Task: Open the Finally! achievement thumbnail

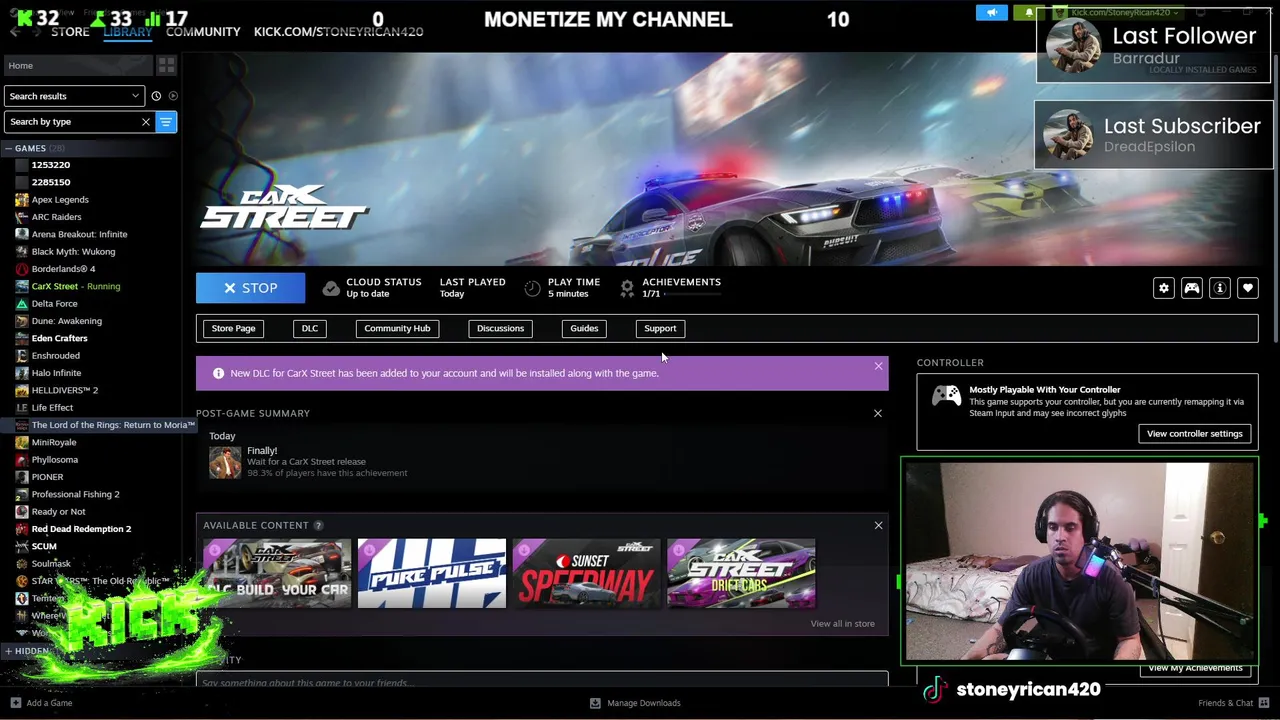Action: 225,462
